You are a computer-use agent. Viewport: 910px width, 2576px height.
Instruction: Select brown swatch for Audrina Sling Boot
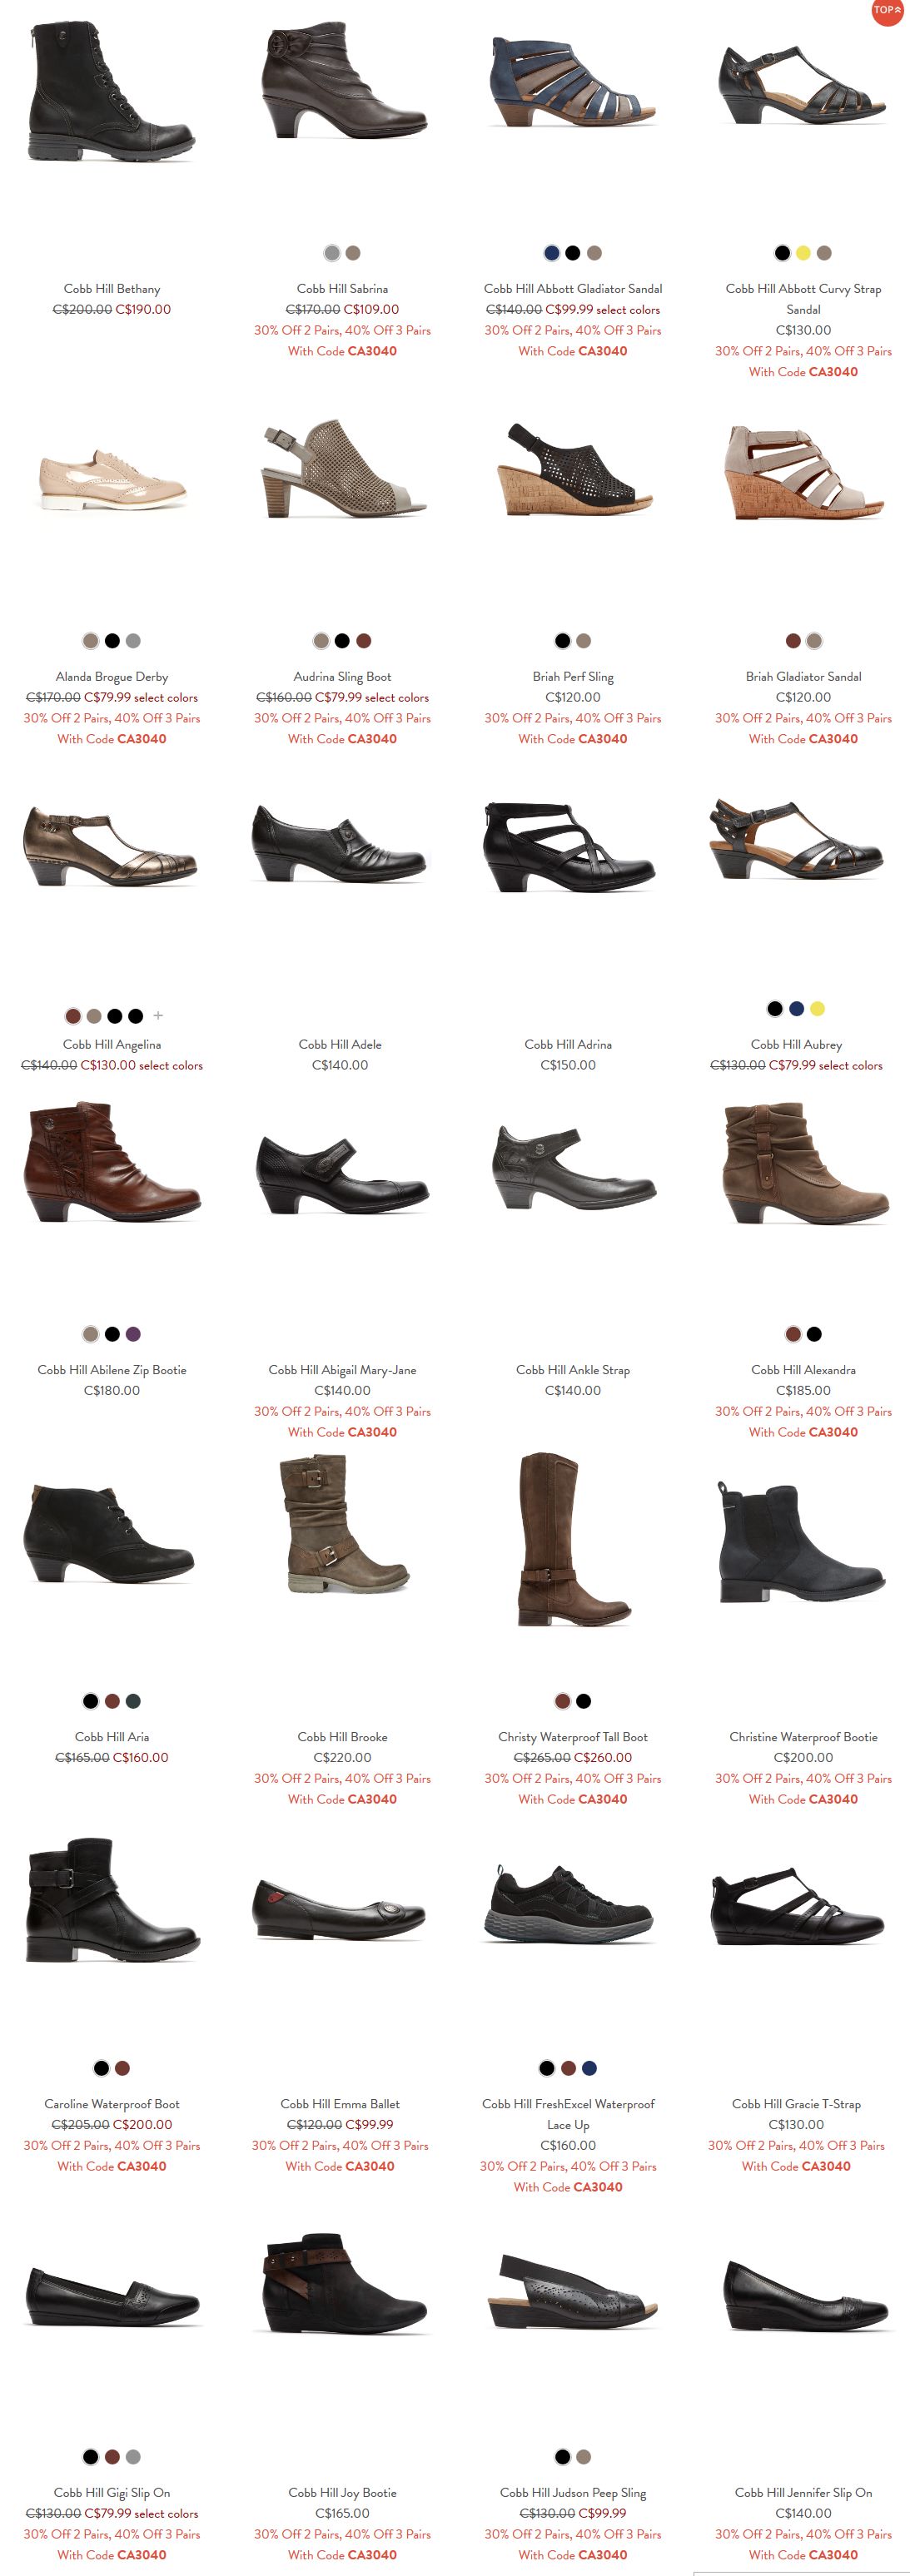[x=364, y=641]
